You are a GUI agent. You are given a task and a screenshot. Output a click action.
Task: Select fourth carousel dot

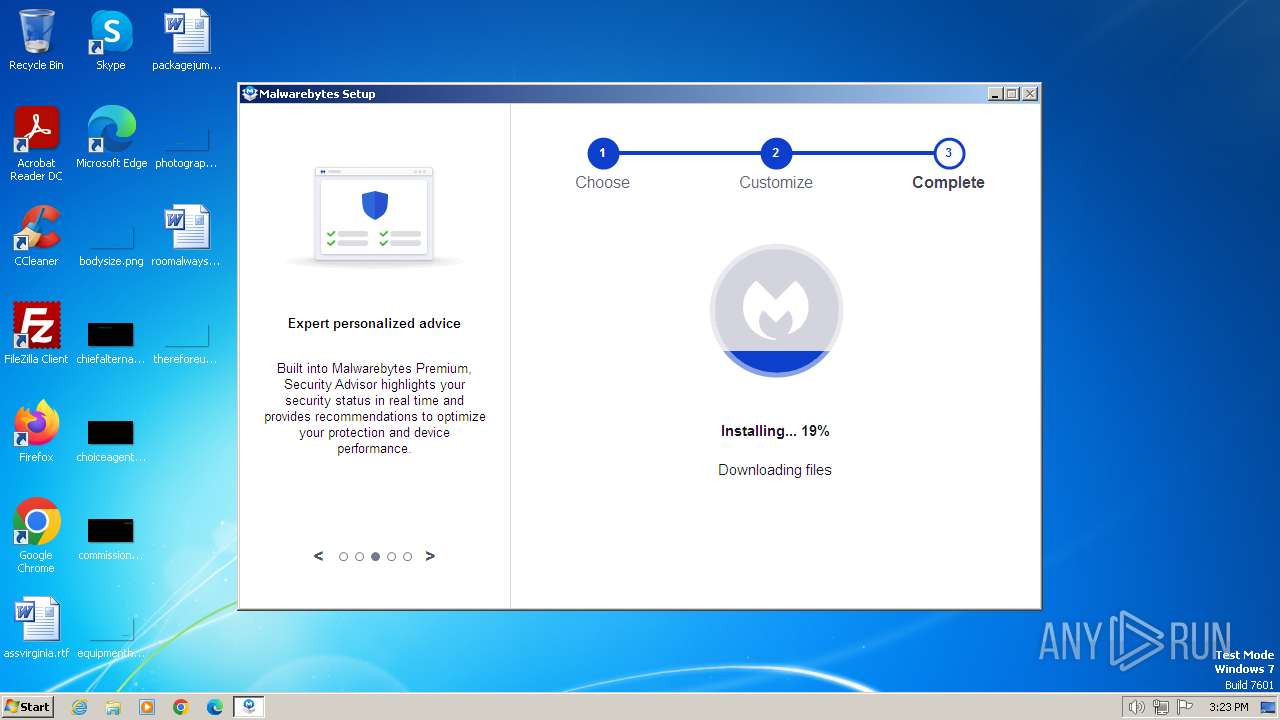tap(391, 557)
